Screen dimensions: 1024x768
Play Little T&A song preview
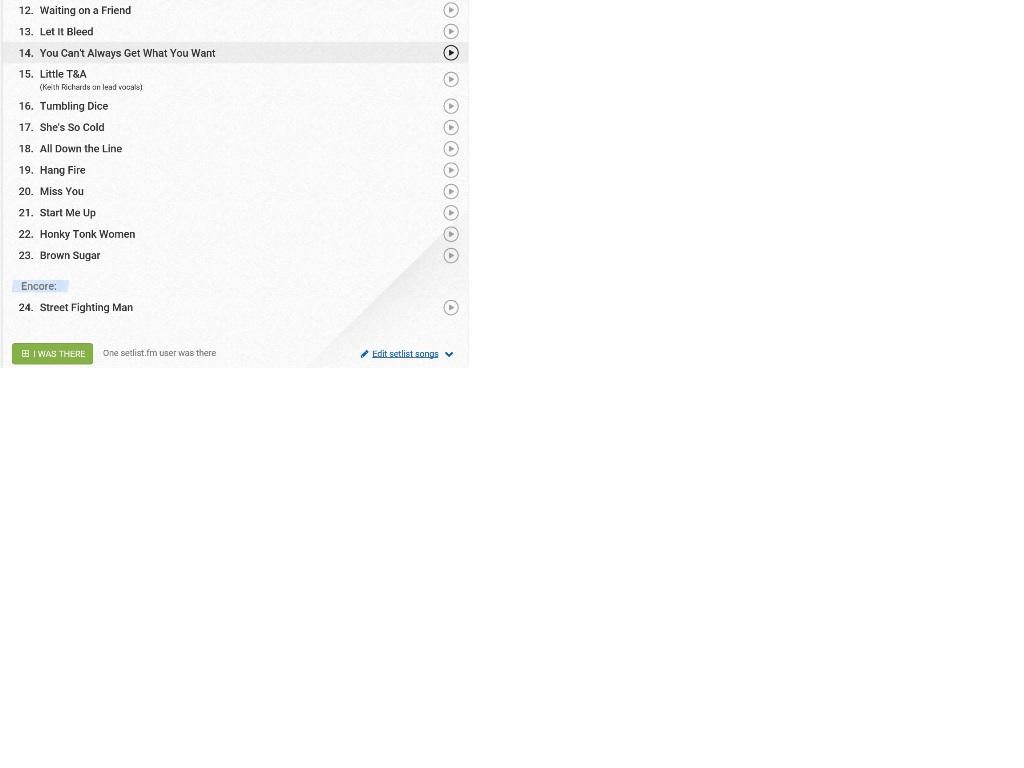(x=451, y=80)
